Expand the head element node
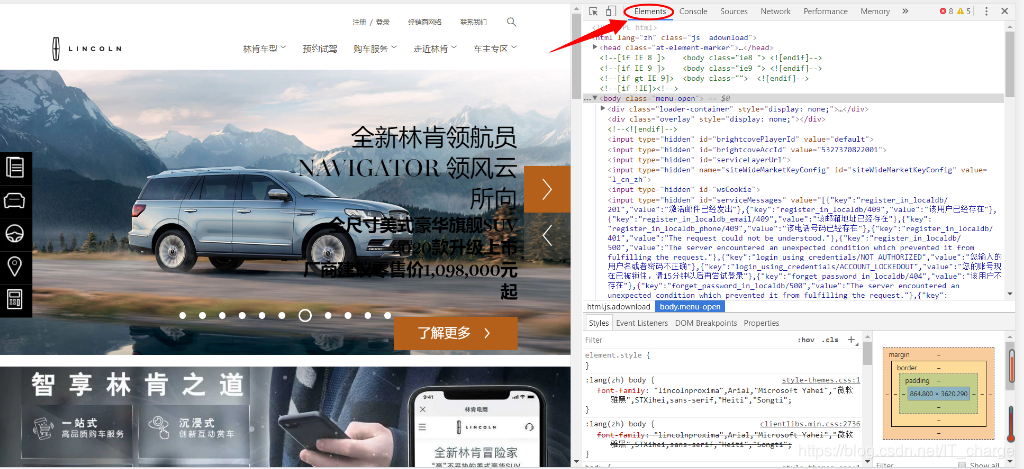This screenshot has width=1024, height=469. pos(595,48)
